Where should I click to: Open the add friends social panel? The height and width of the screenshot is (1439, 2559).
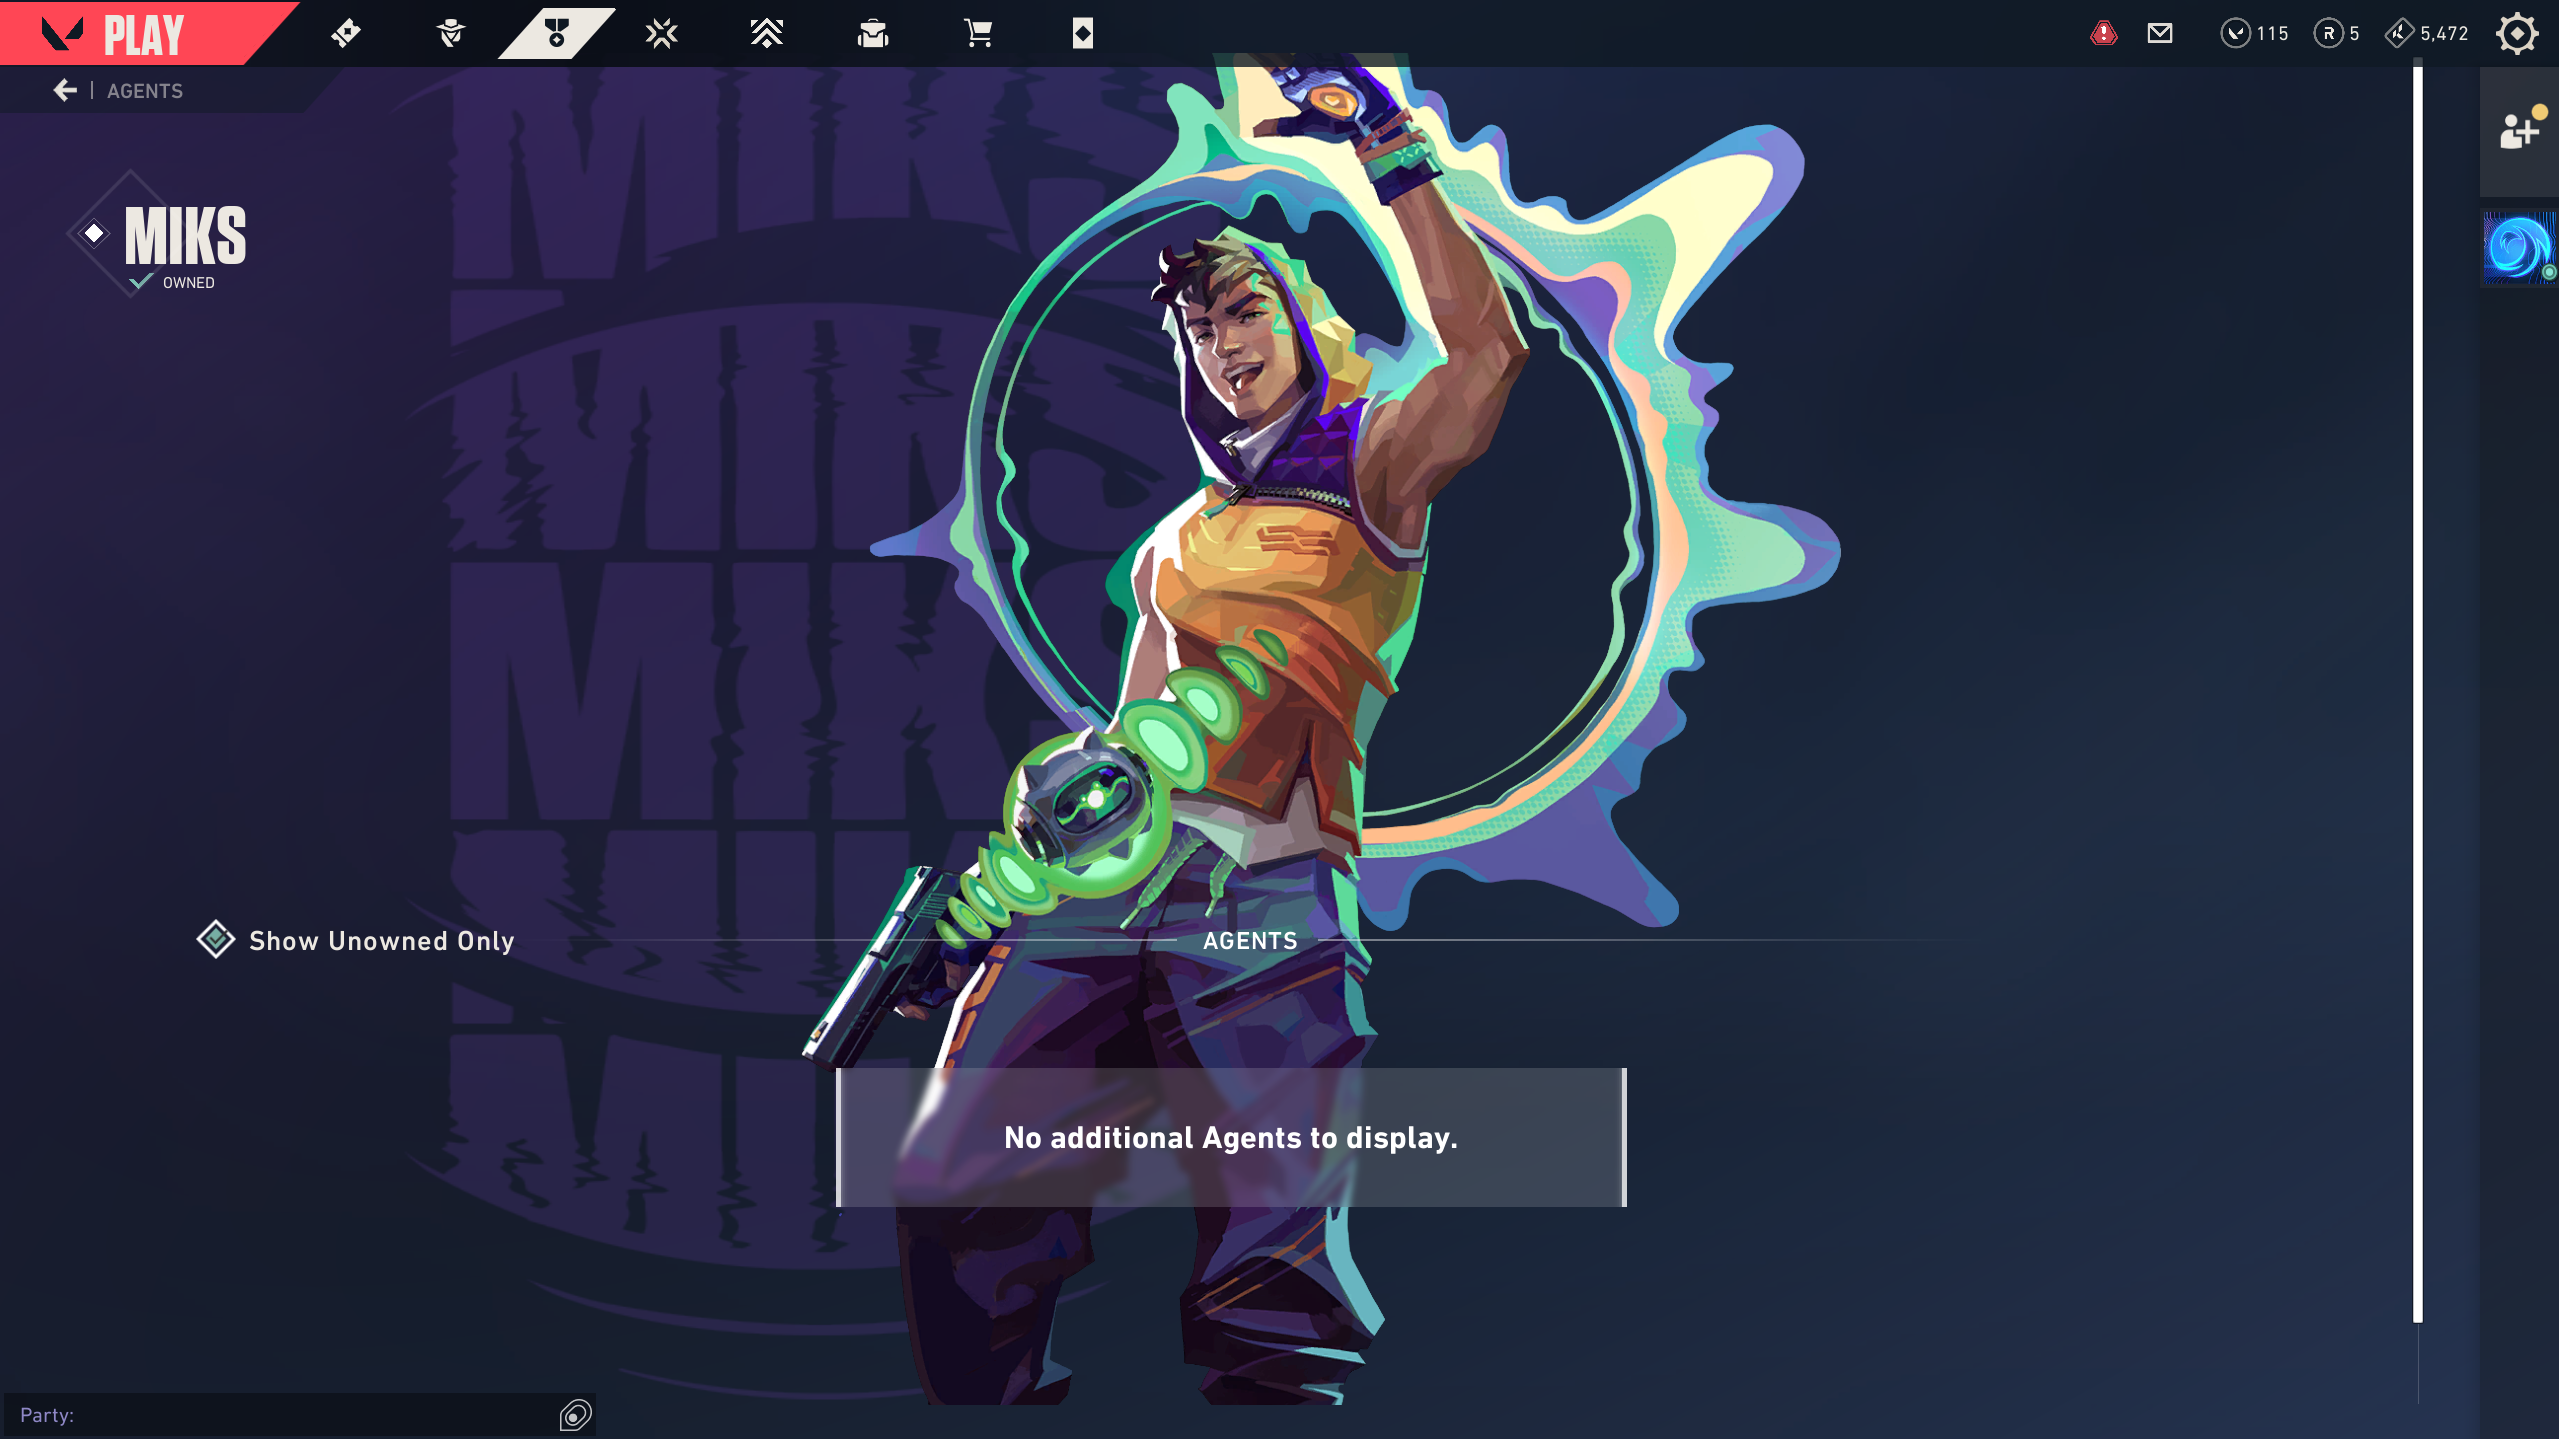(x=2519, y=130)
